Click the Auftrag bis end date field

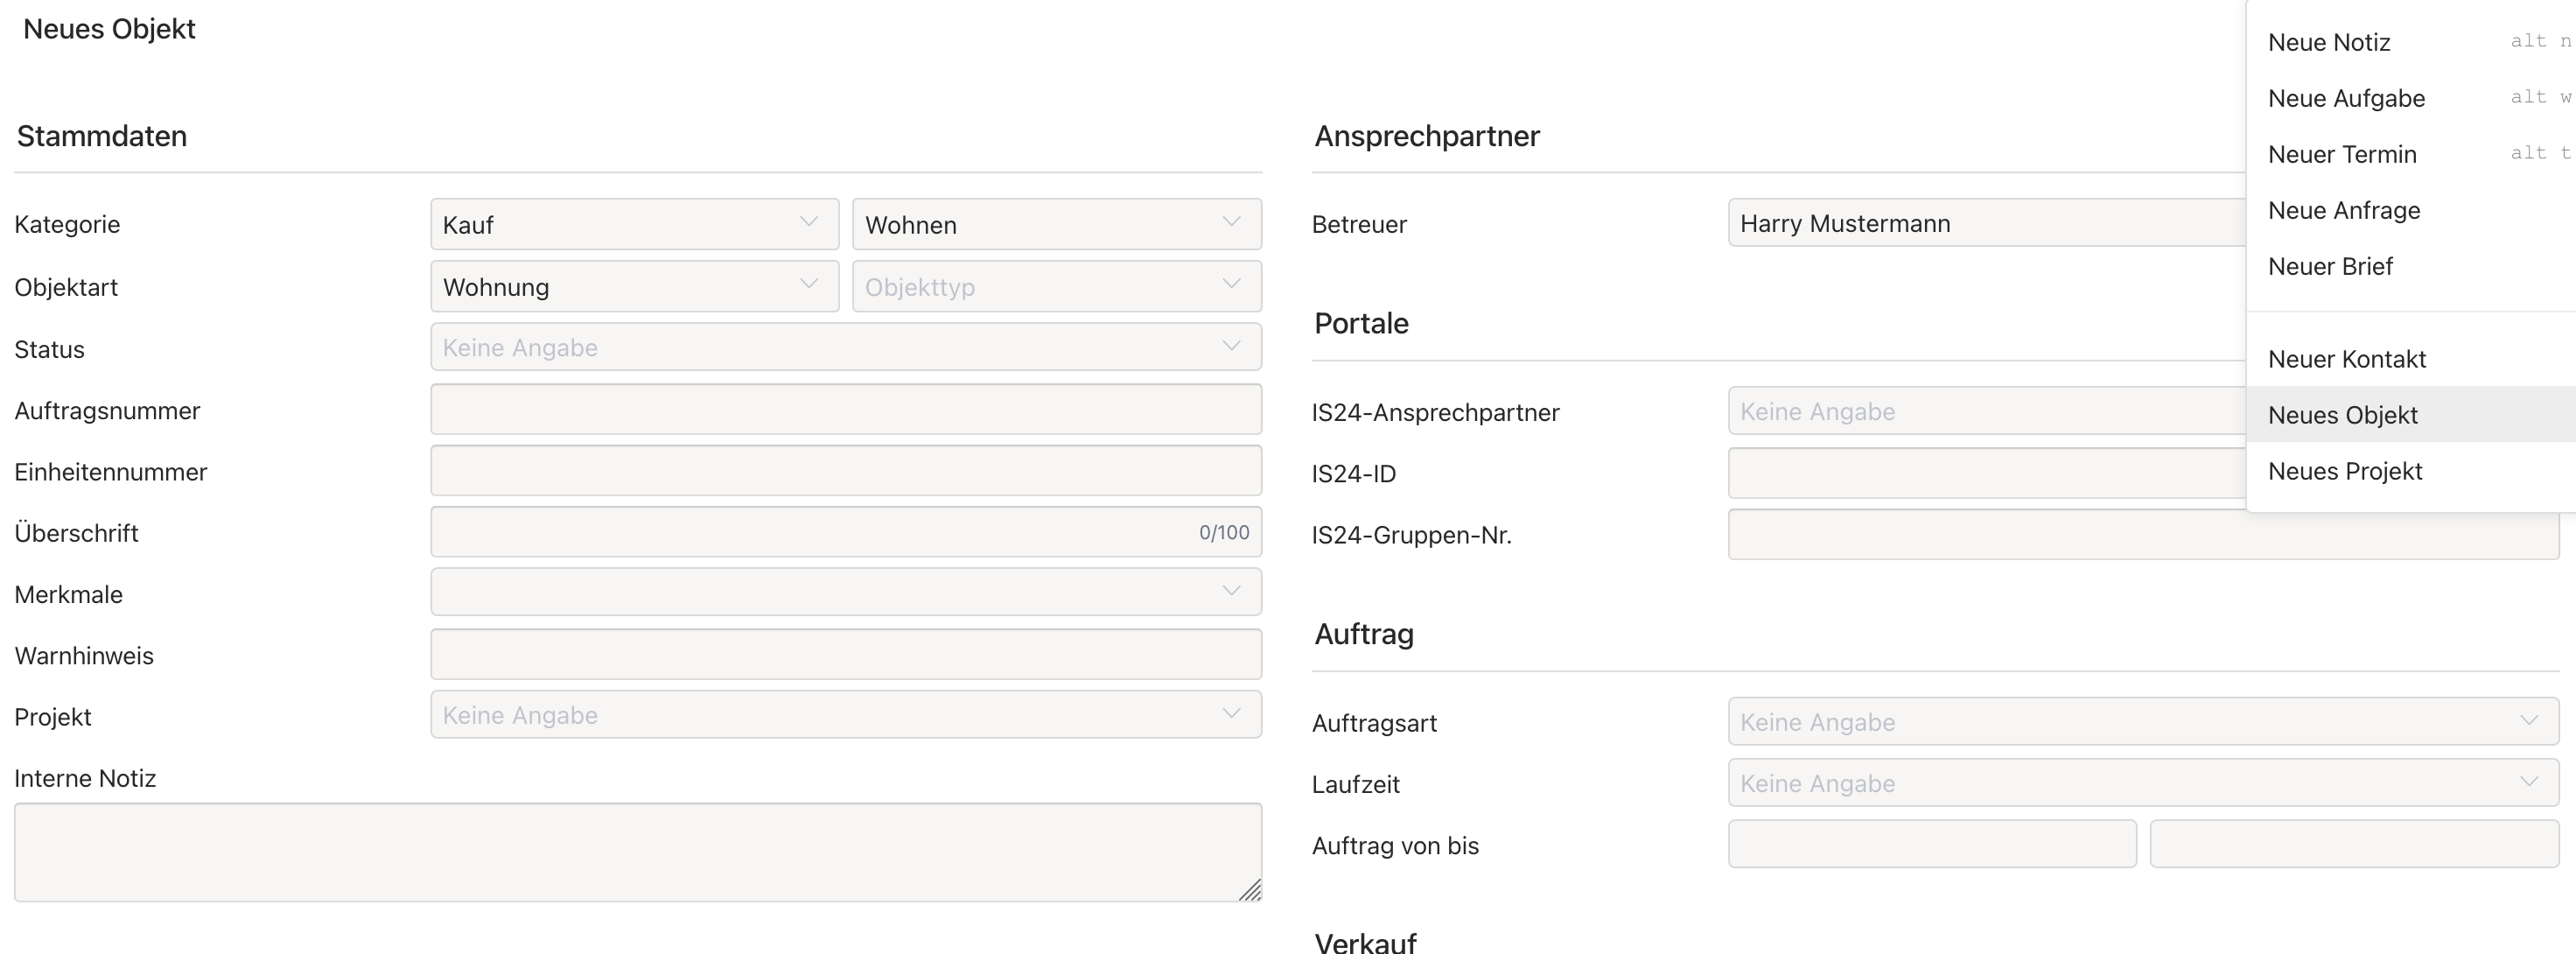coord(2354,845)
